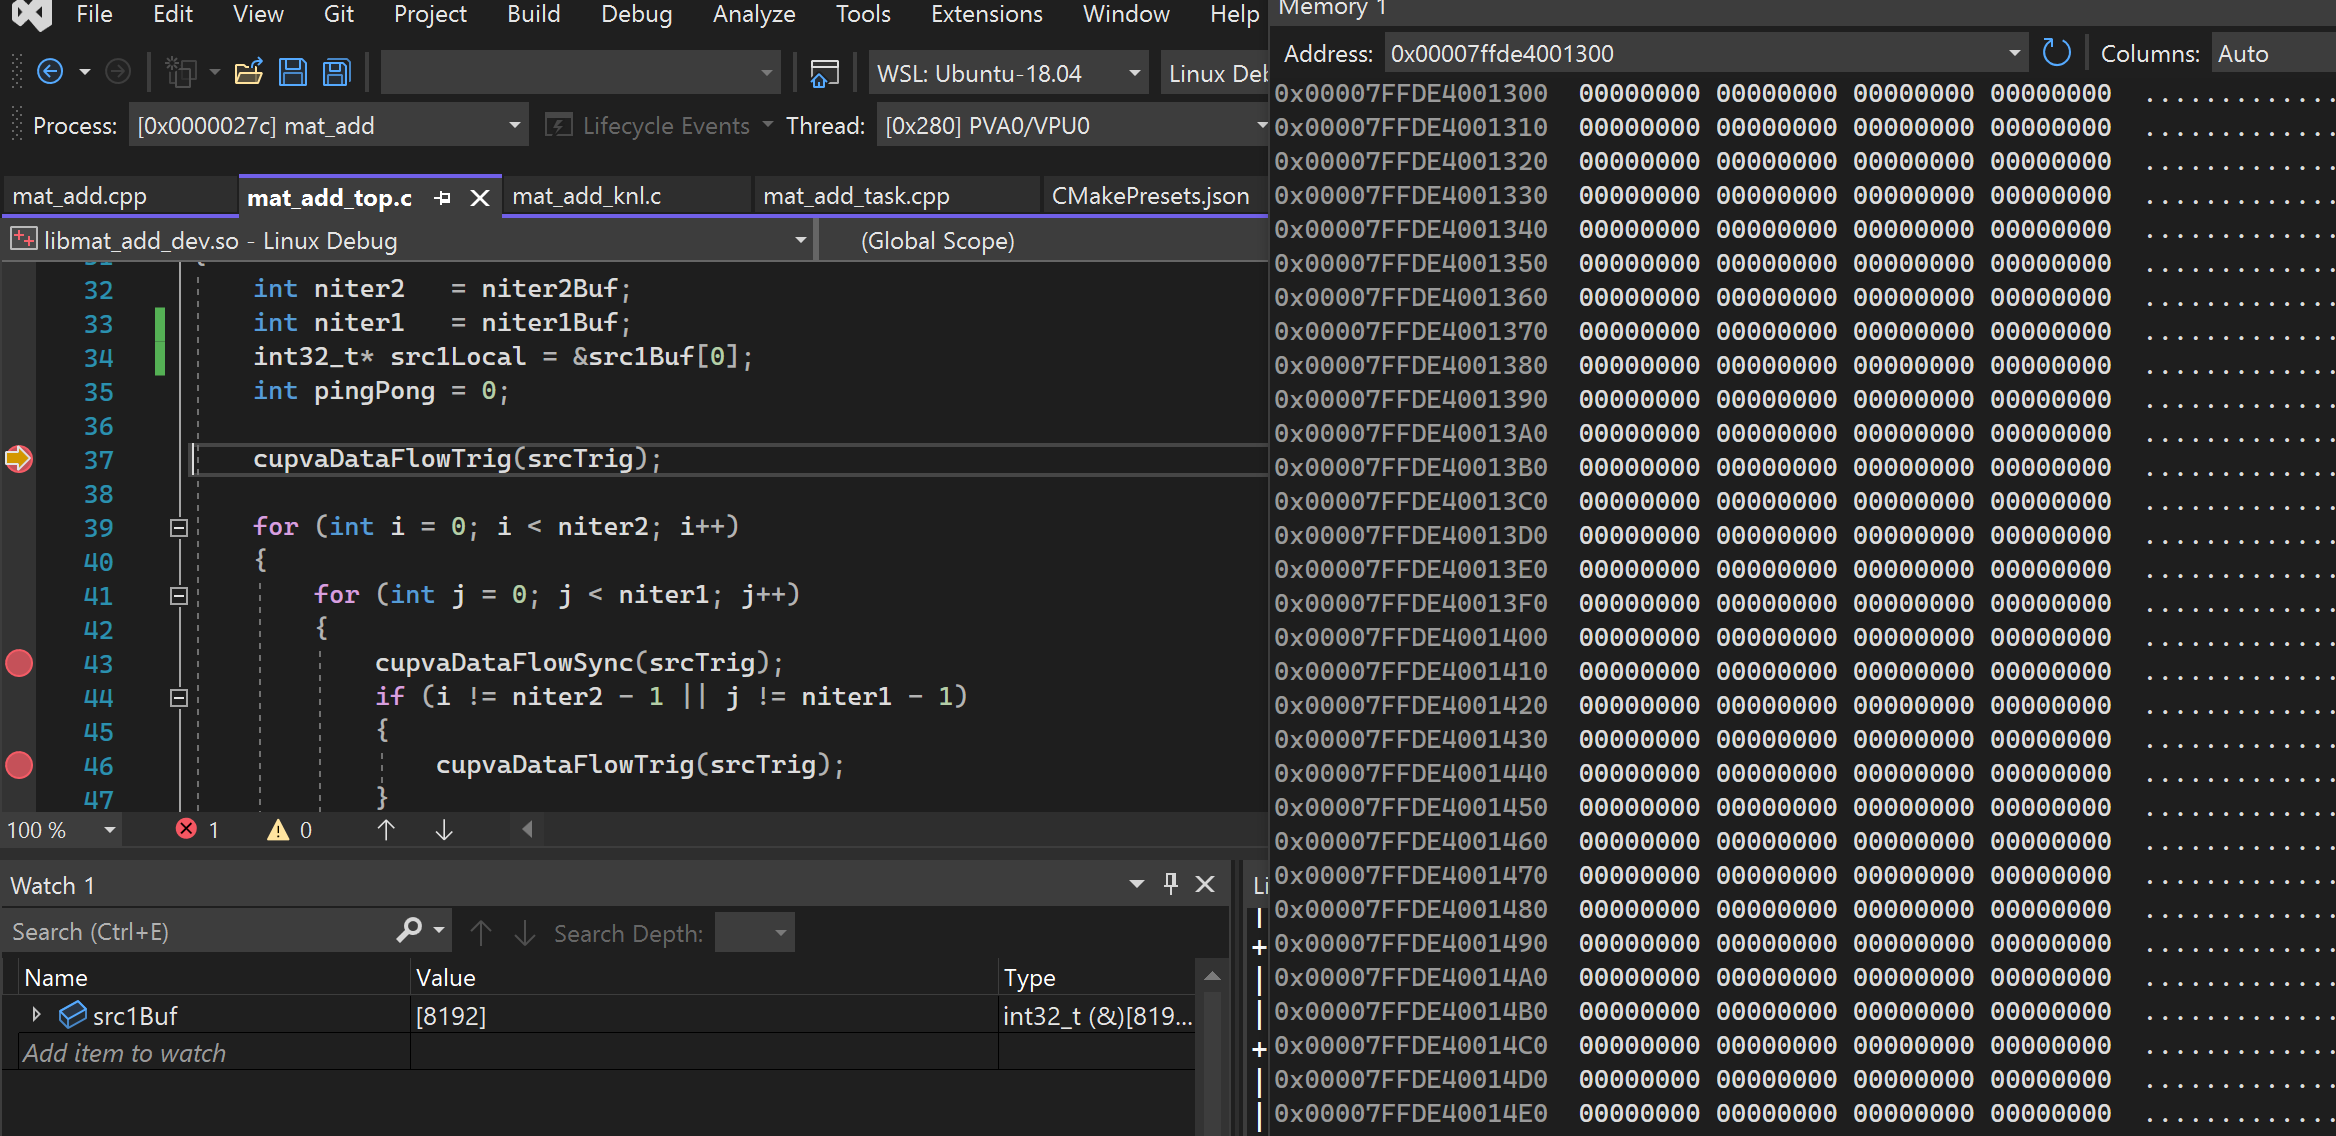Viewport: 2336px width, 1136px height.
Task: Click the Save file icon
Action: [293, 72]
